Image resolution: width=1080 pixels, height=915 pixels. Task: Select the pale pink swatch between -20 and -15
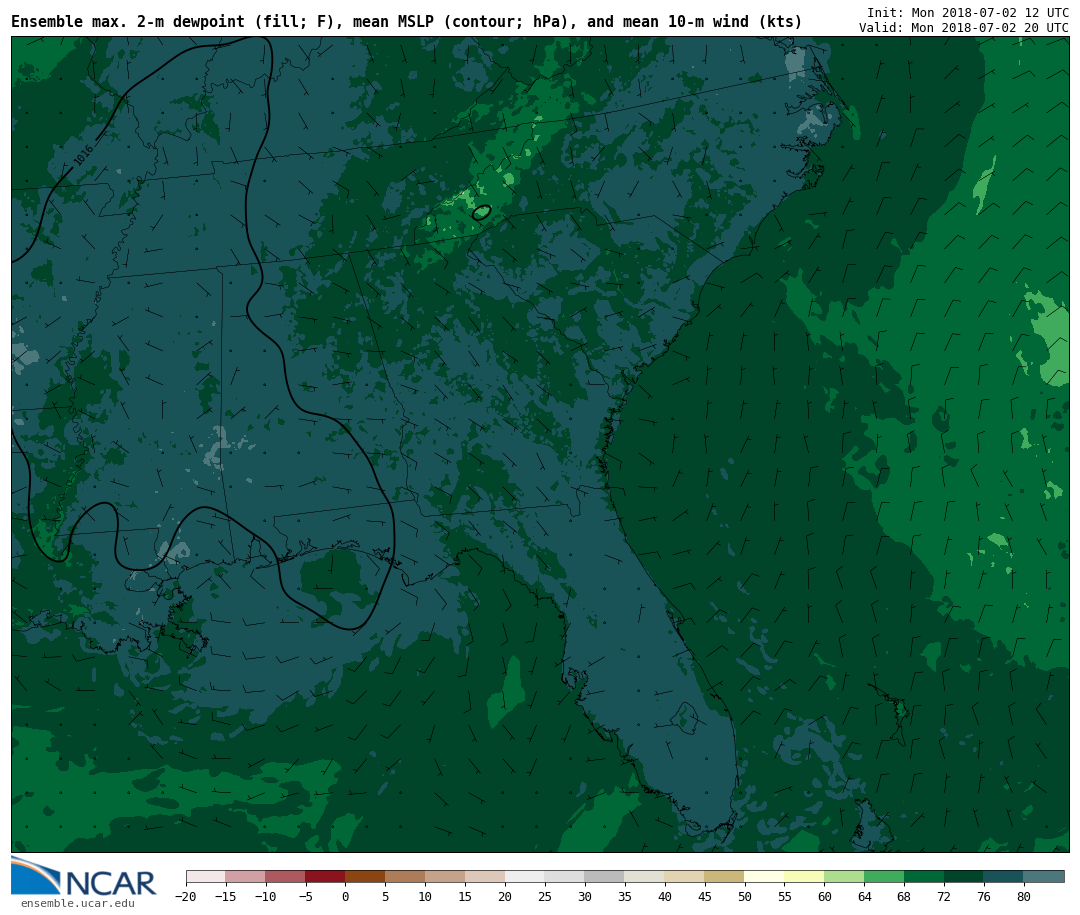pos(206,876)
